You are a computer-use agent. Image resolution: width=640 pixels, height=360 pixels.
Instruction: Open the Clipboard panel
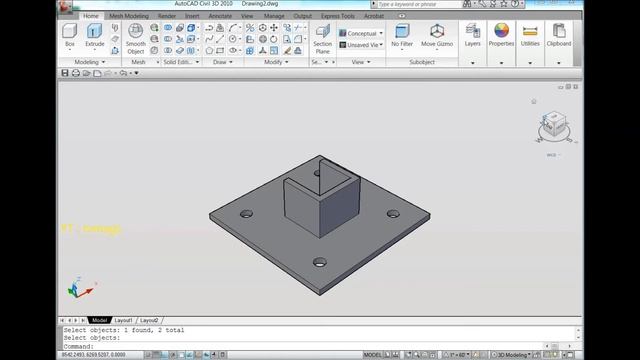(559, 35)
